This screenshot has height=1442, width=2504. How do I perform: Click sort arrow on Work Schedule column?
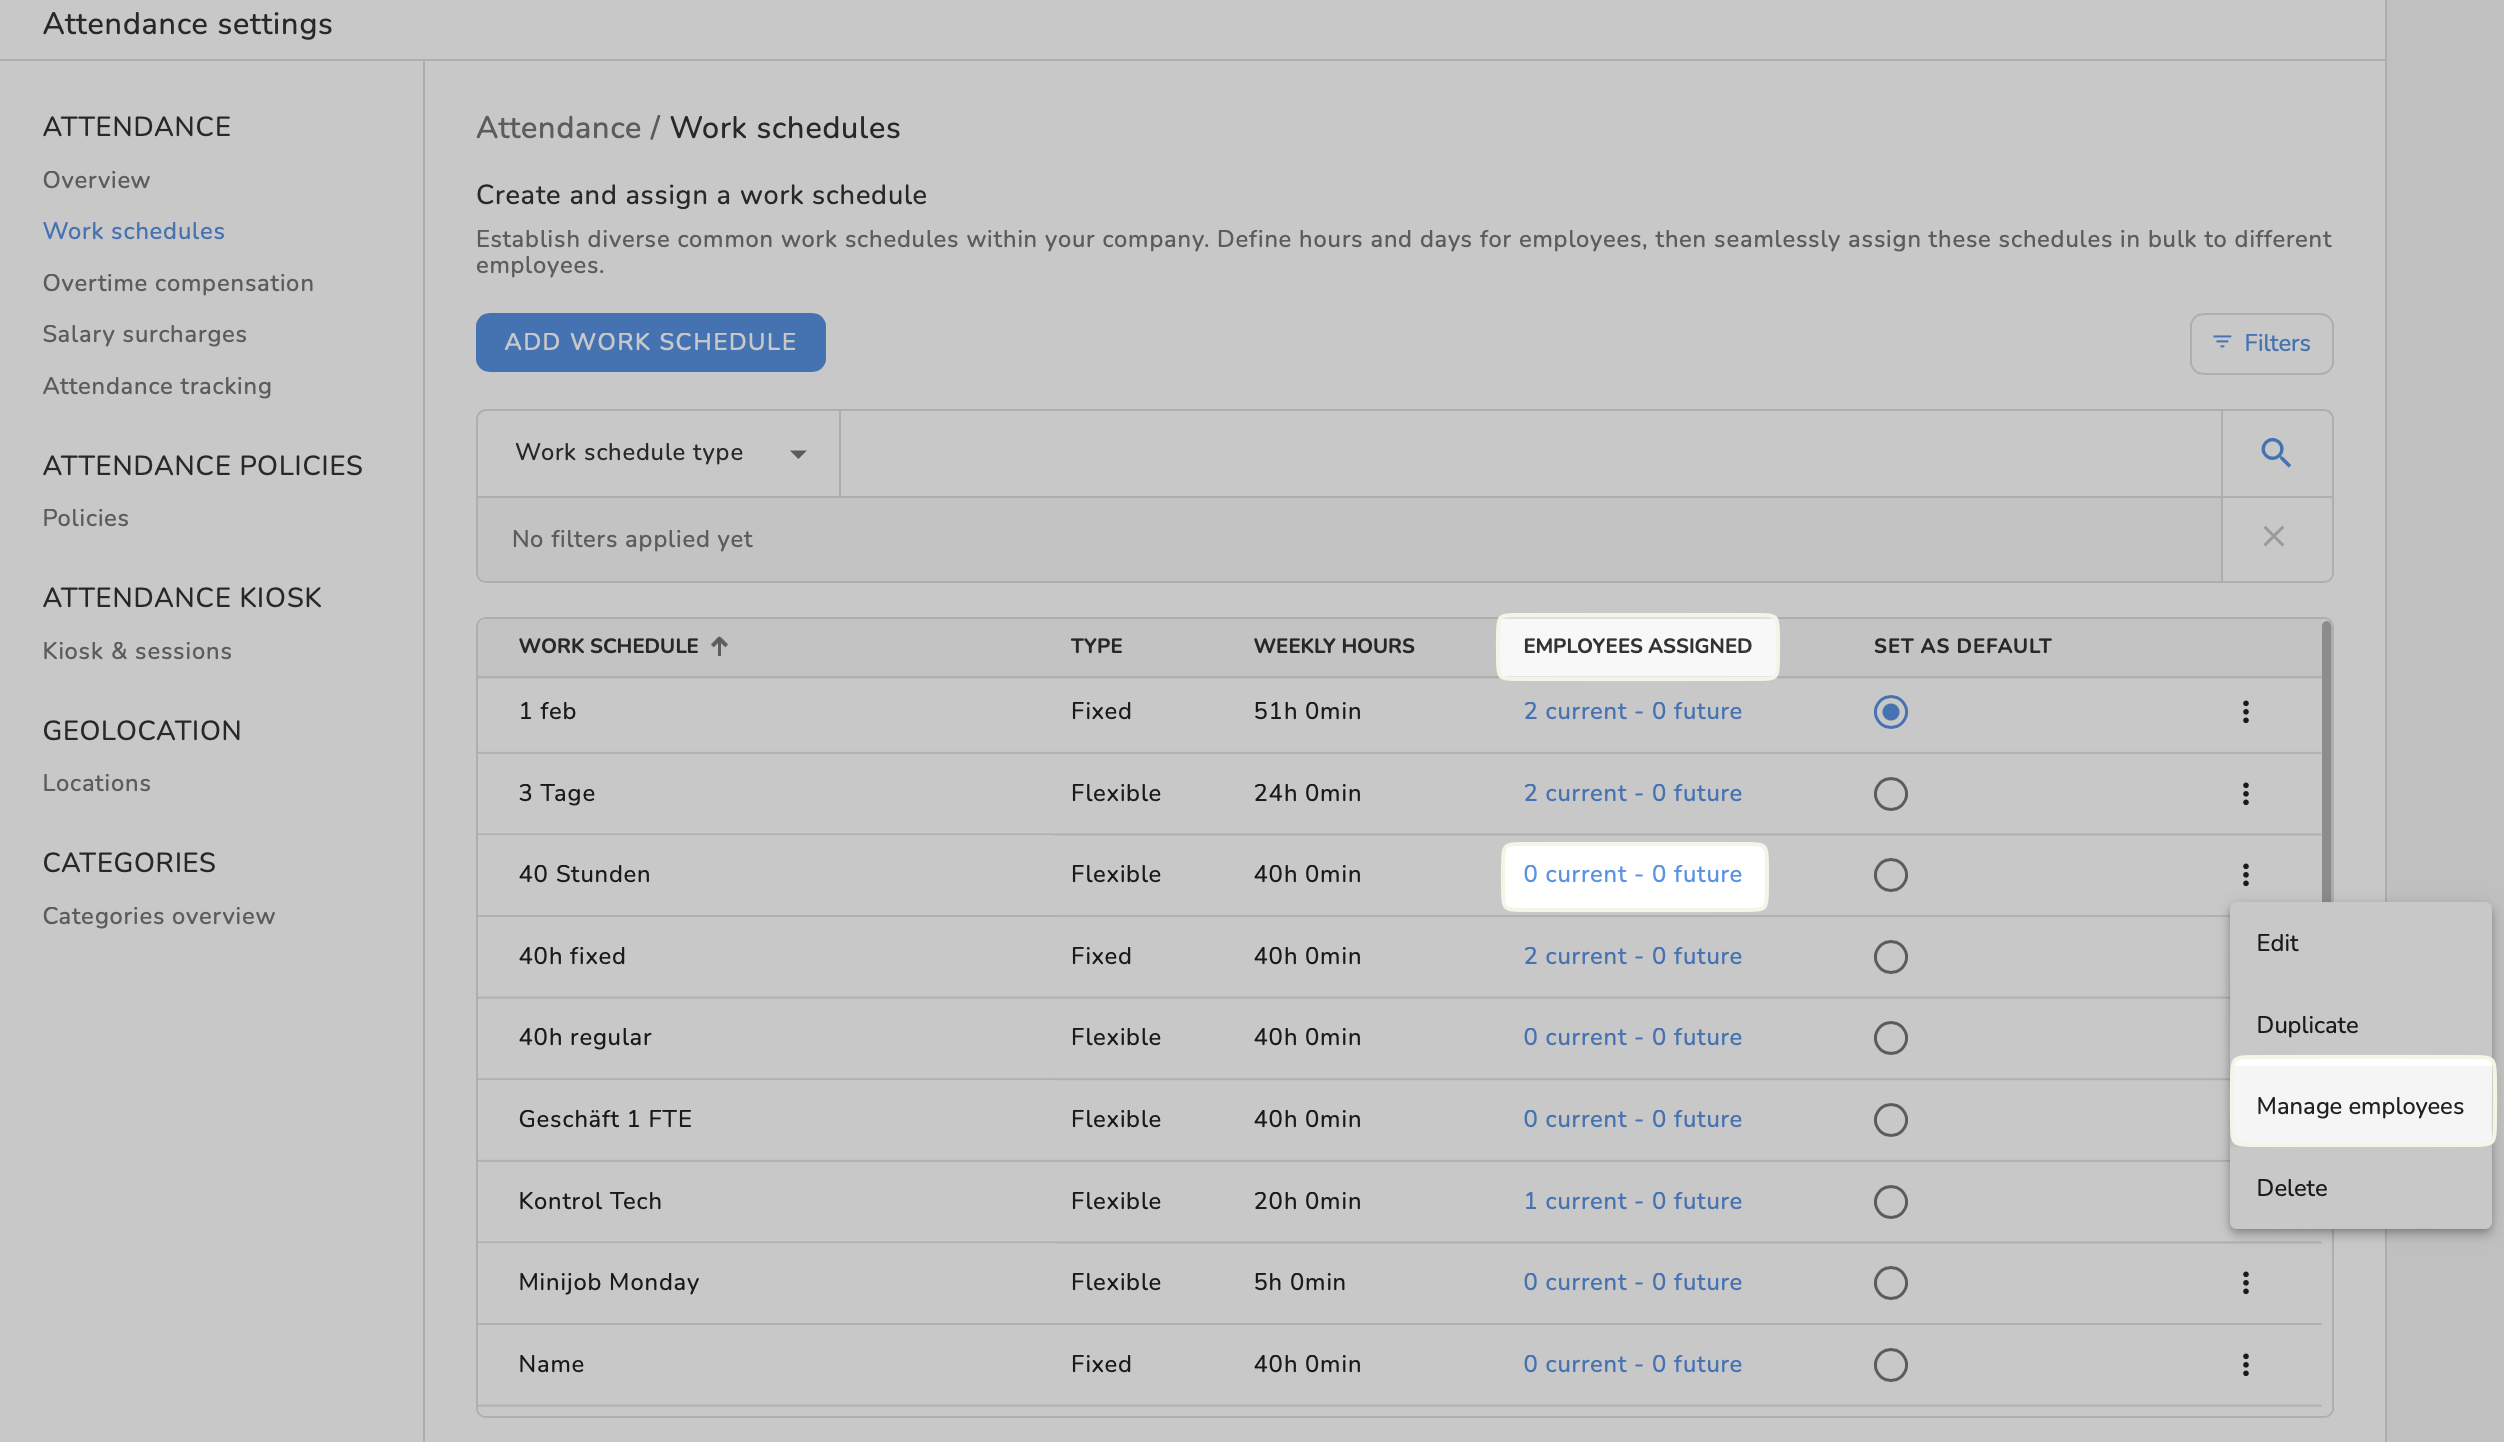pyautogui.click(x=719, y=646)
